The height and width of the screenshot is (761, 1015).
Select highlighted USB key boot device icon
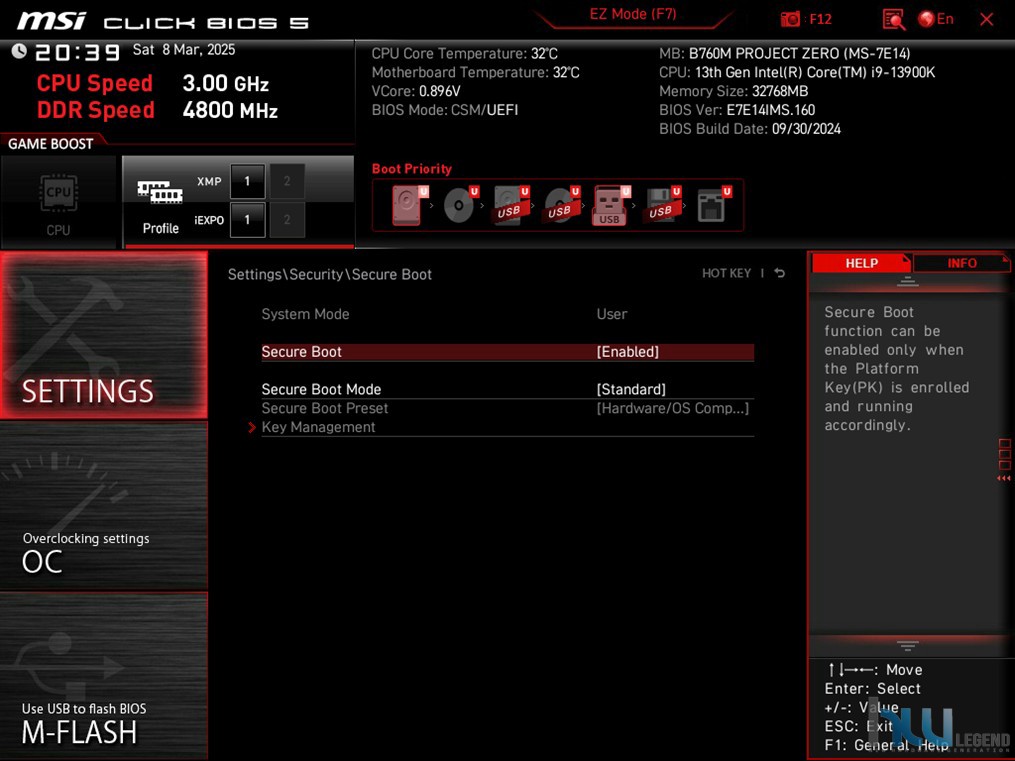tap(610, 205)
